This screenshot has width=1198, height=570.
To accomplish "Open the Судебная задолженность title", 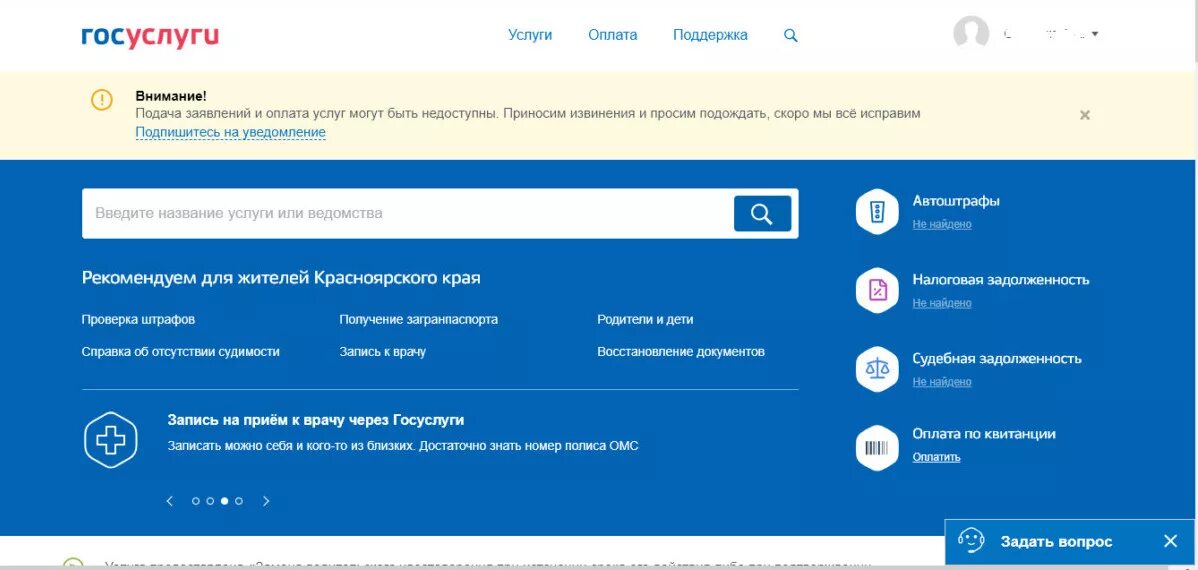I will tap(997, 358).
